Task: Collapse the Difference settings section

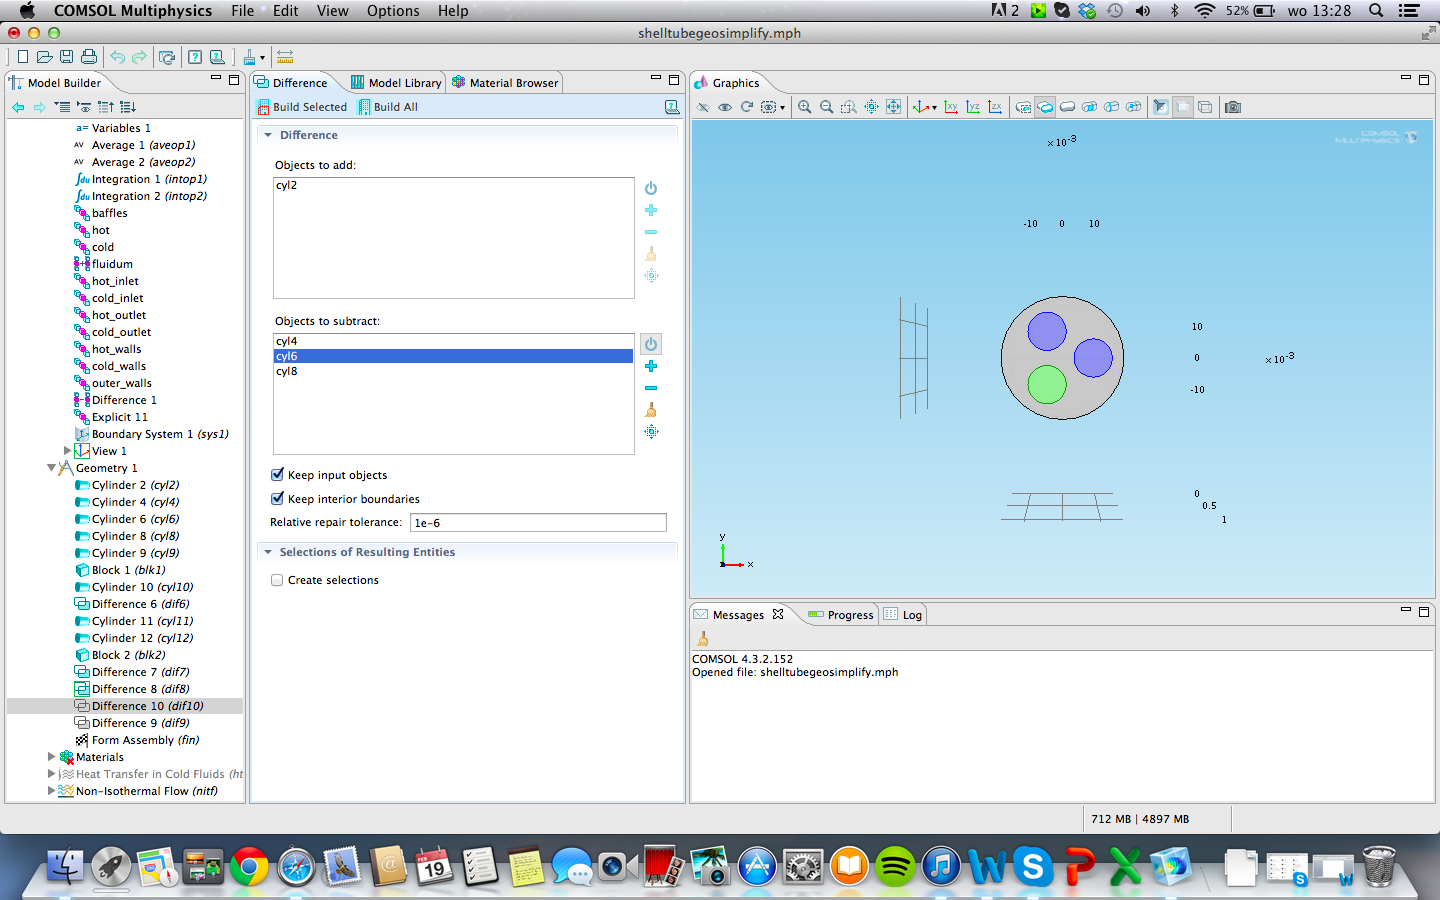Action: 268,135
